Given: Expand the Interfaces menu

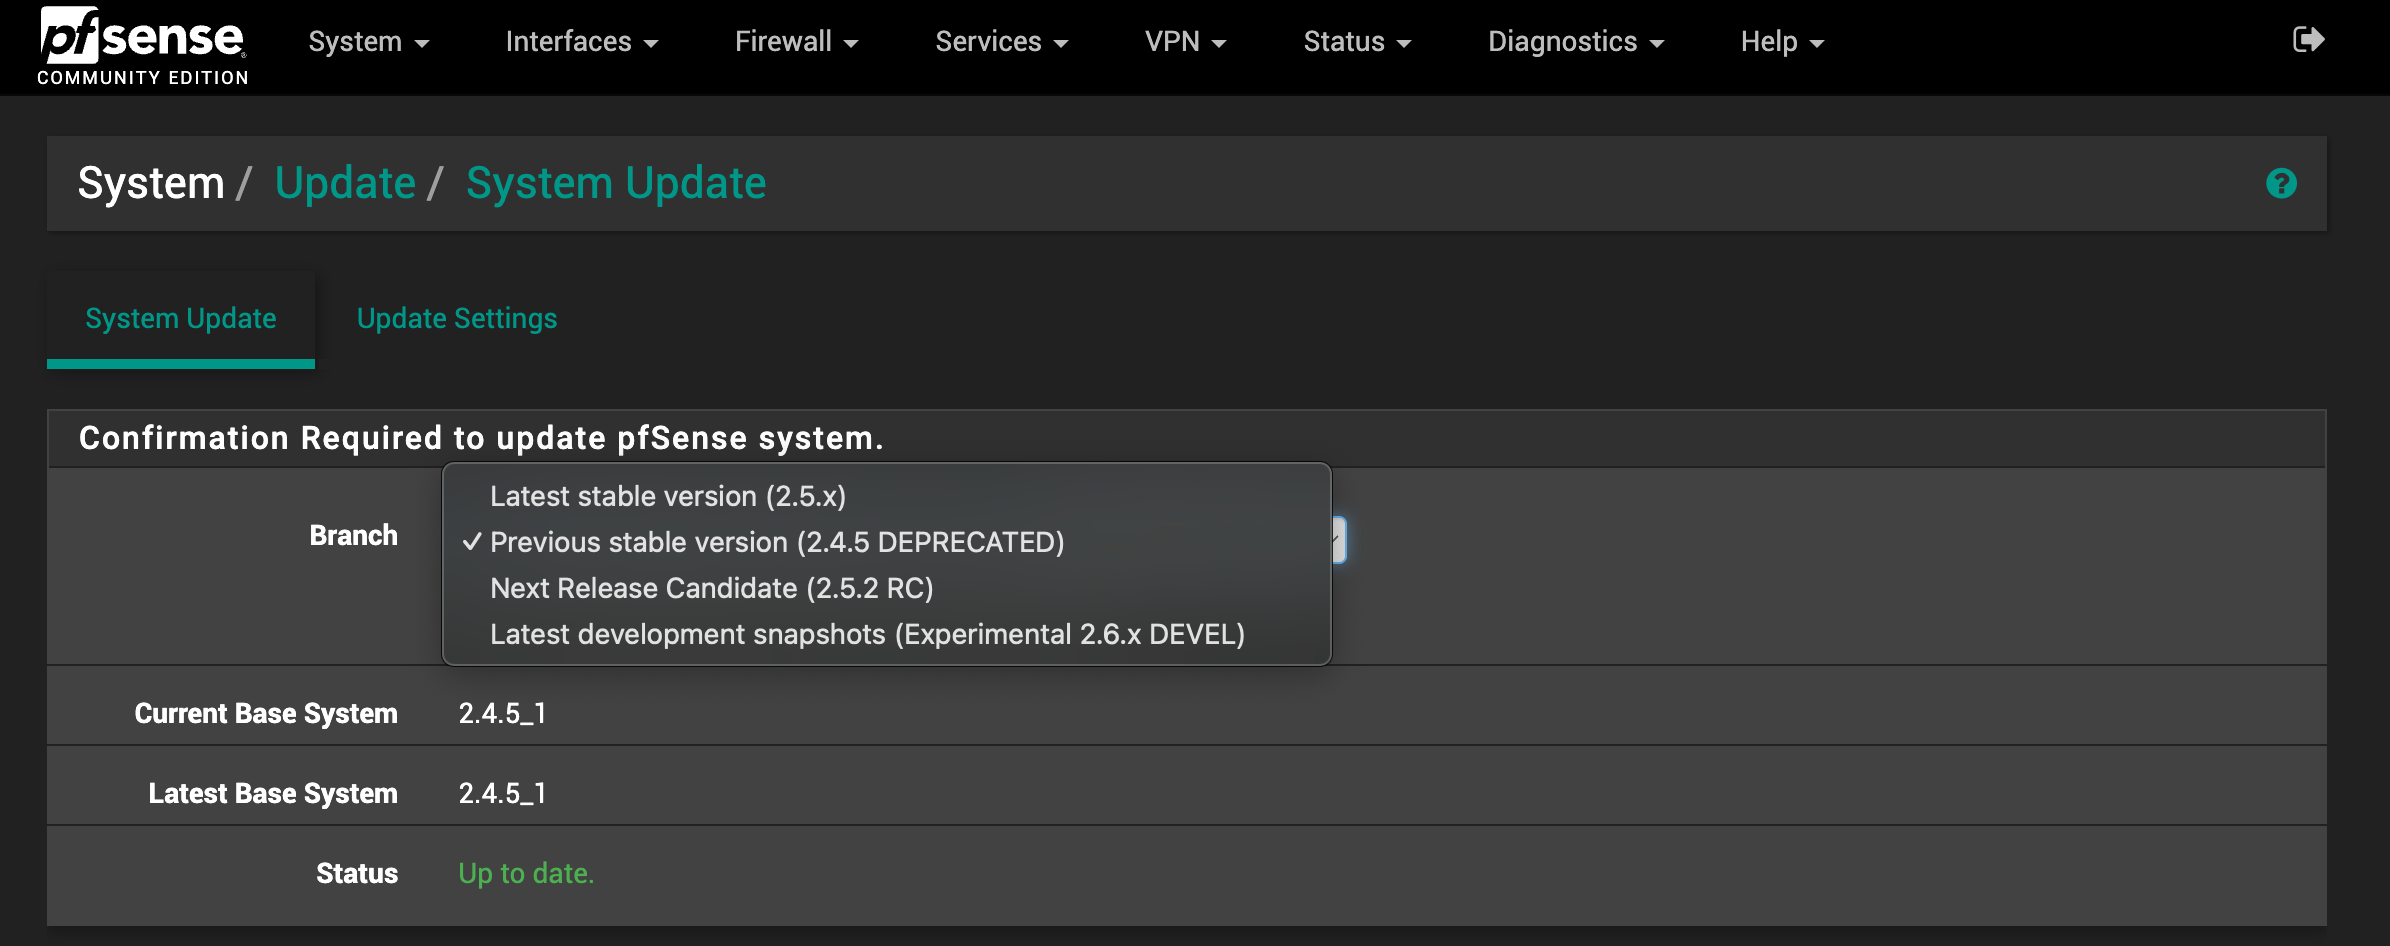Looking at the screenshot, I should click(581, 42).
